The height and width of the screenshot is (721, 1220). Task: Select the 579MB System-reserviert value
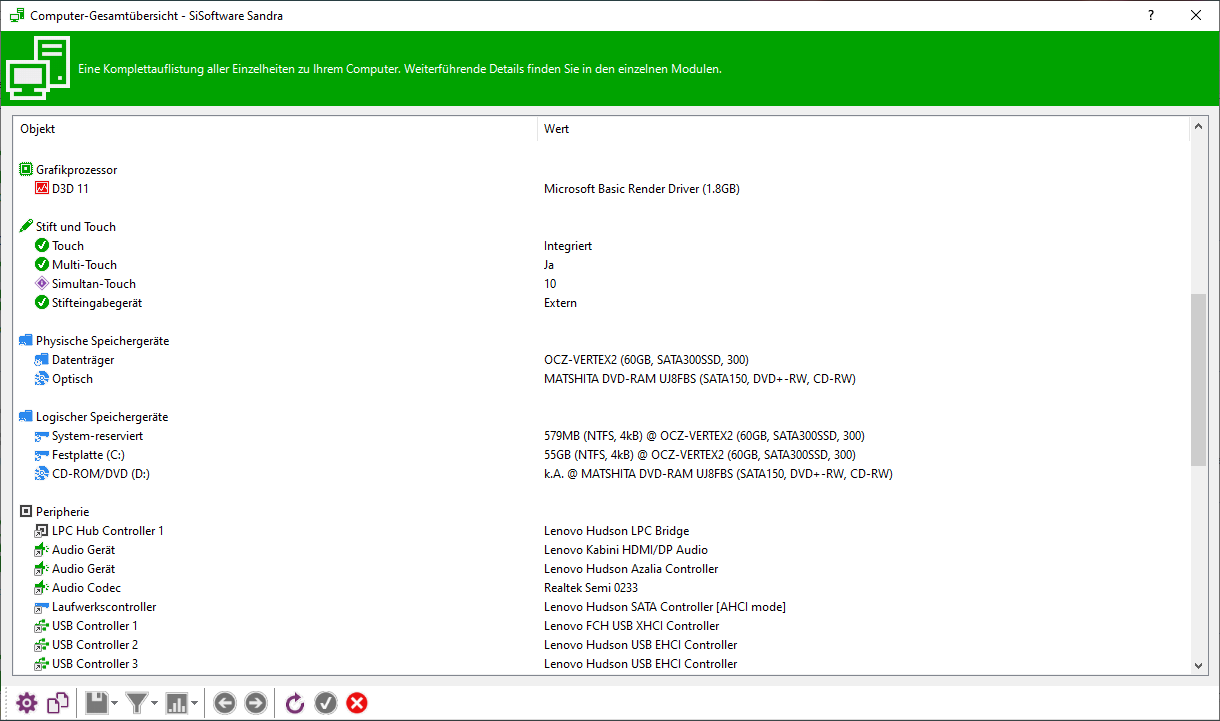[x=704, y=436]
